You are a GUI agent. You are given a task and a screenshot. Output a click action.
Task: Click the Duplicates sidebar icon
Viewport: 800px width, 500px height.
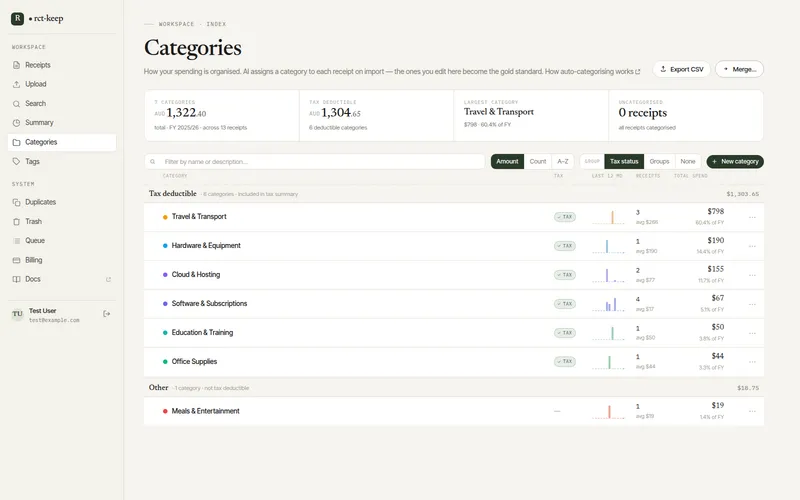click(16, 202)
